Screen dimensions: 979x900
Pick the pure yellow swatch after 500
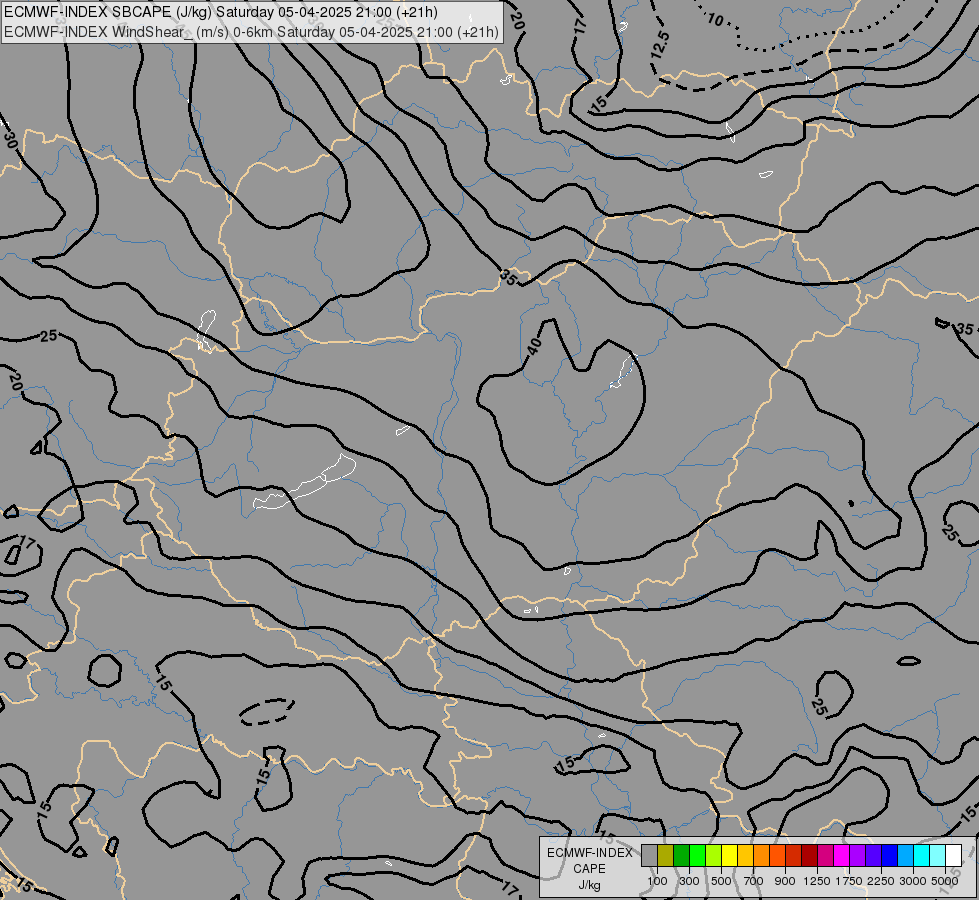click(x=729, y=855)
